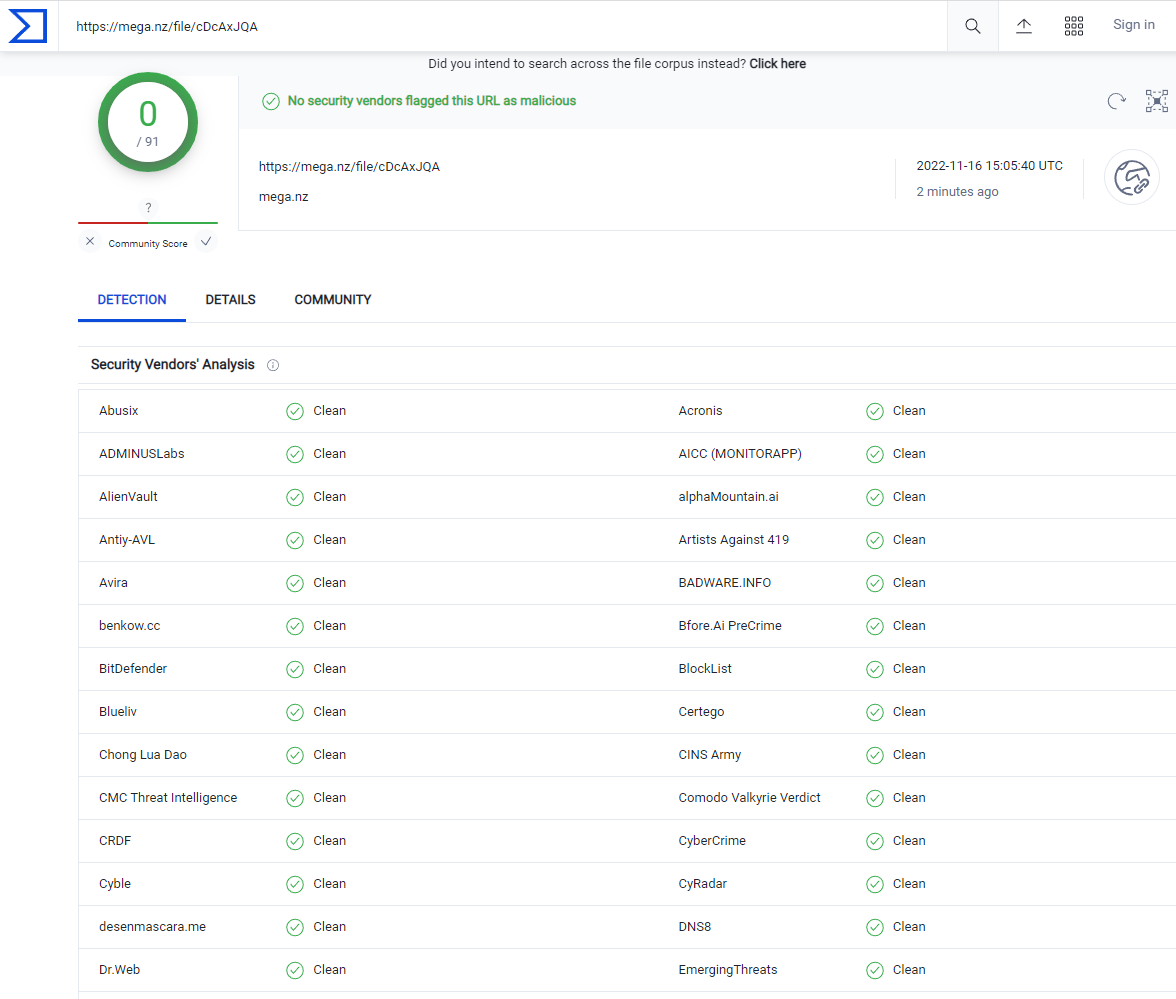Click the CINS Army vendor name
Screen dimensions: 1176x999
pyautogui.click(x=710, y=754)
